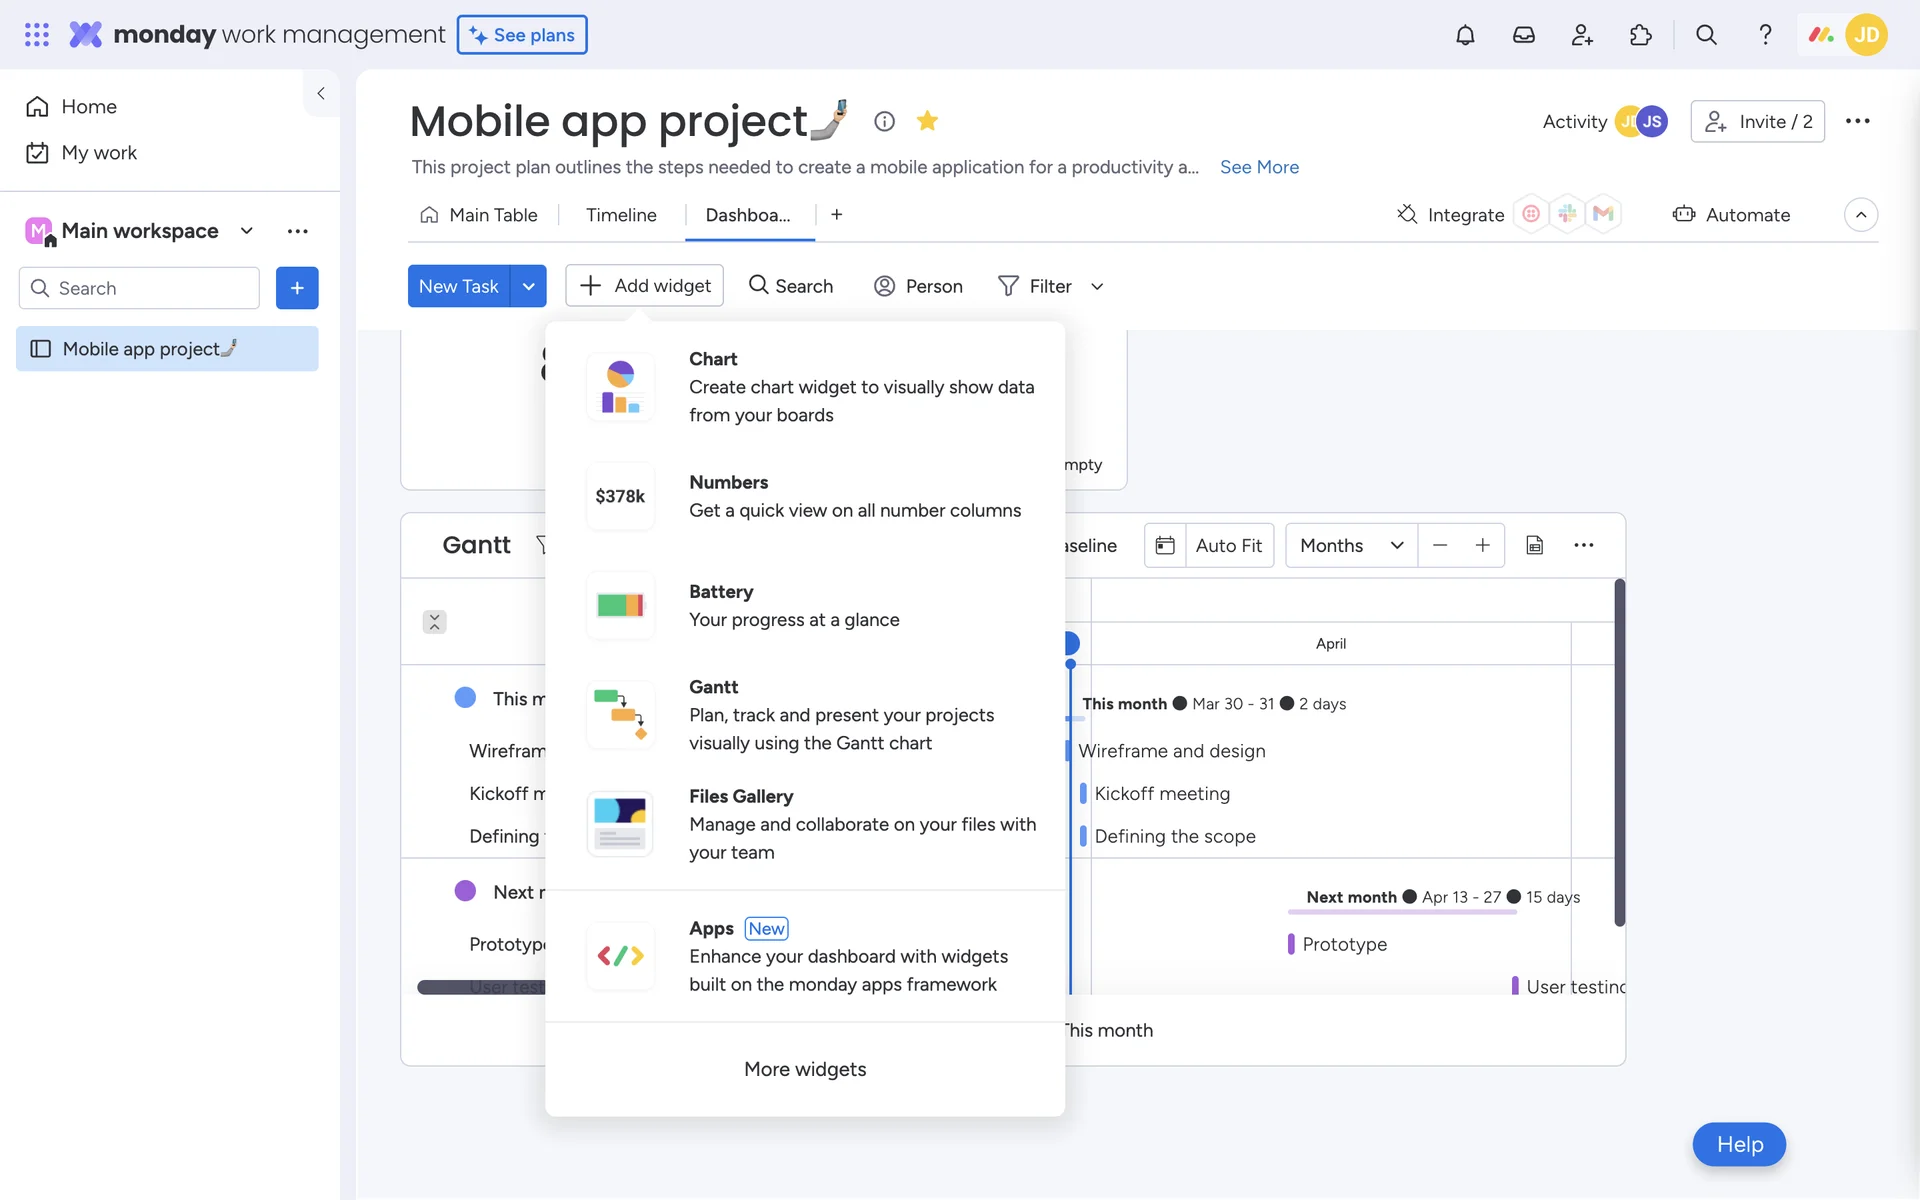The image size is (1920, 1200).
Task: Open the New Task dropdown arrow
Action: [x=528, y=286]
